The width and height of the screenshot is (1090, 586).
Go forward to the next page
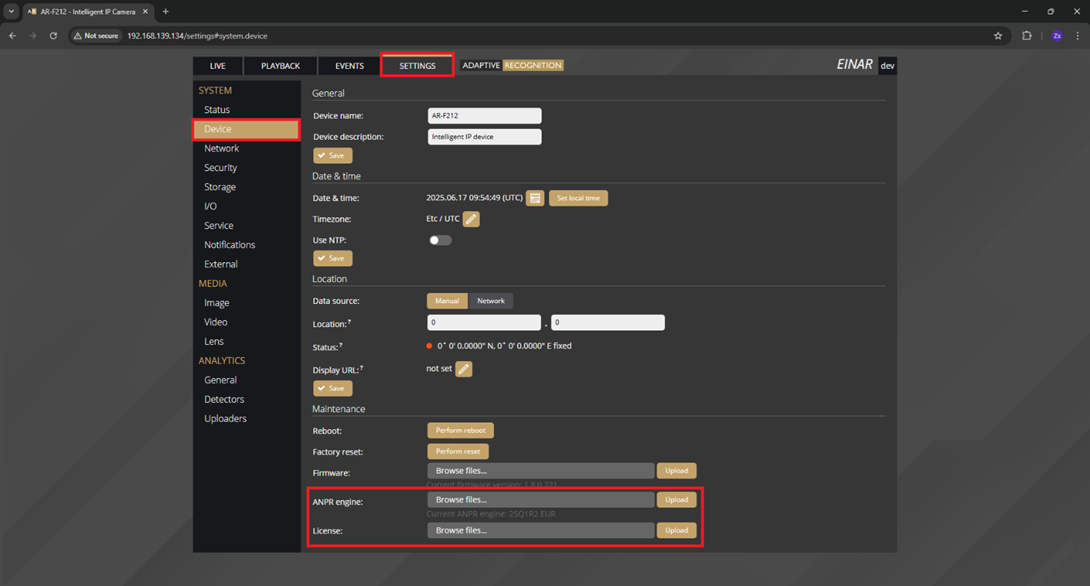coord(33,36)
